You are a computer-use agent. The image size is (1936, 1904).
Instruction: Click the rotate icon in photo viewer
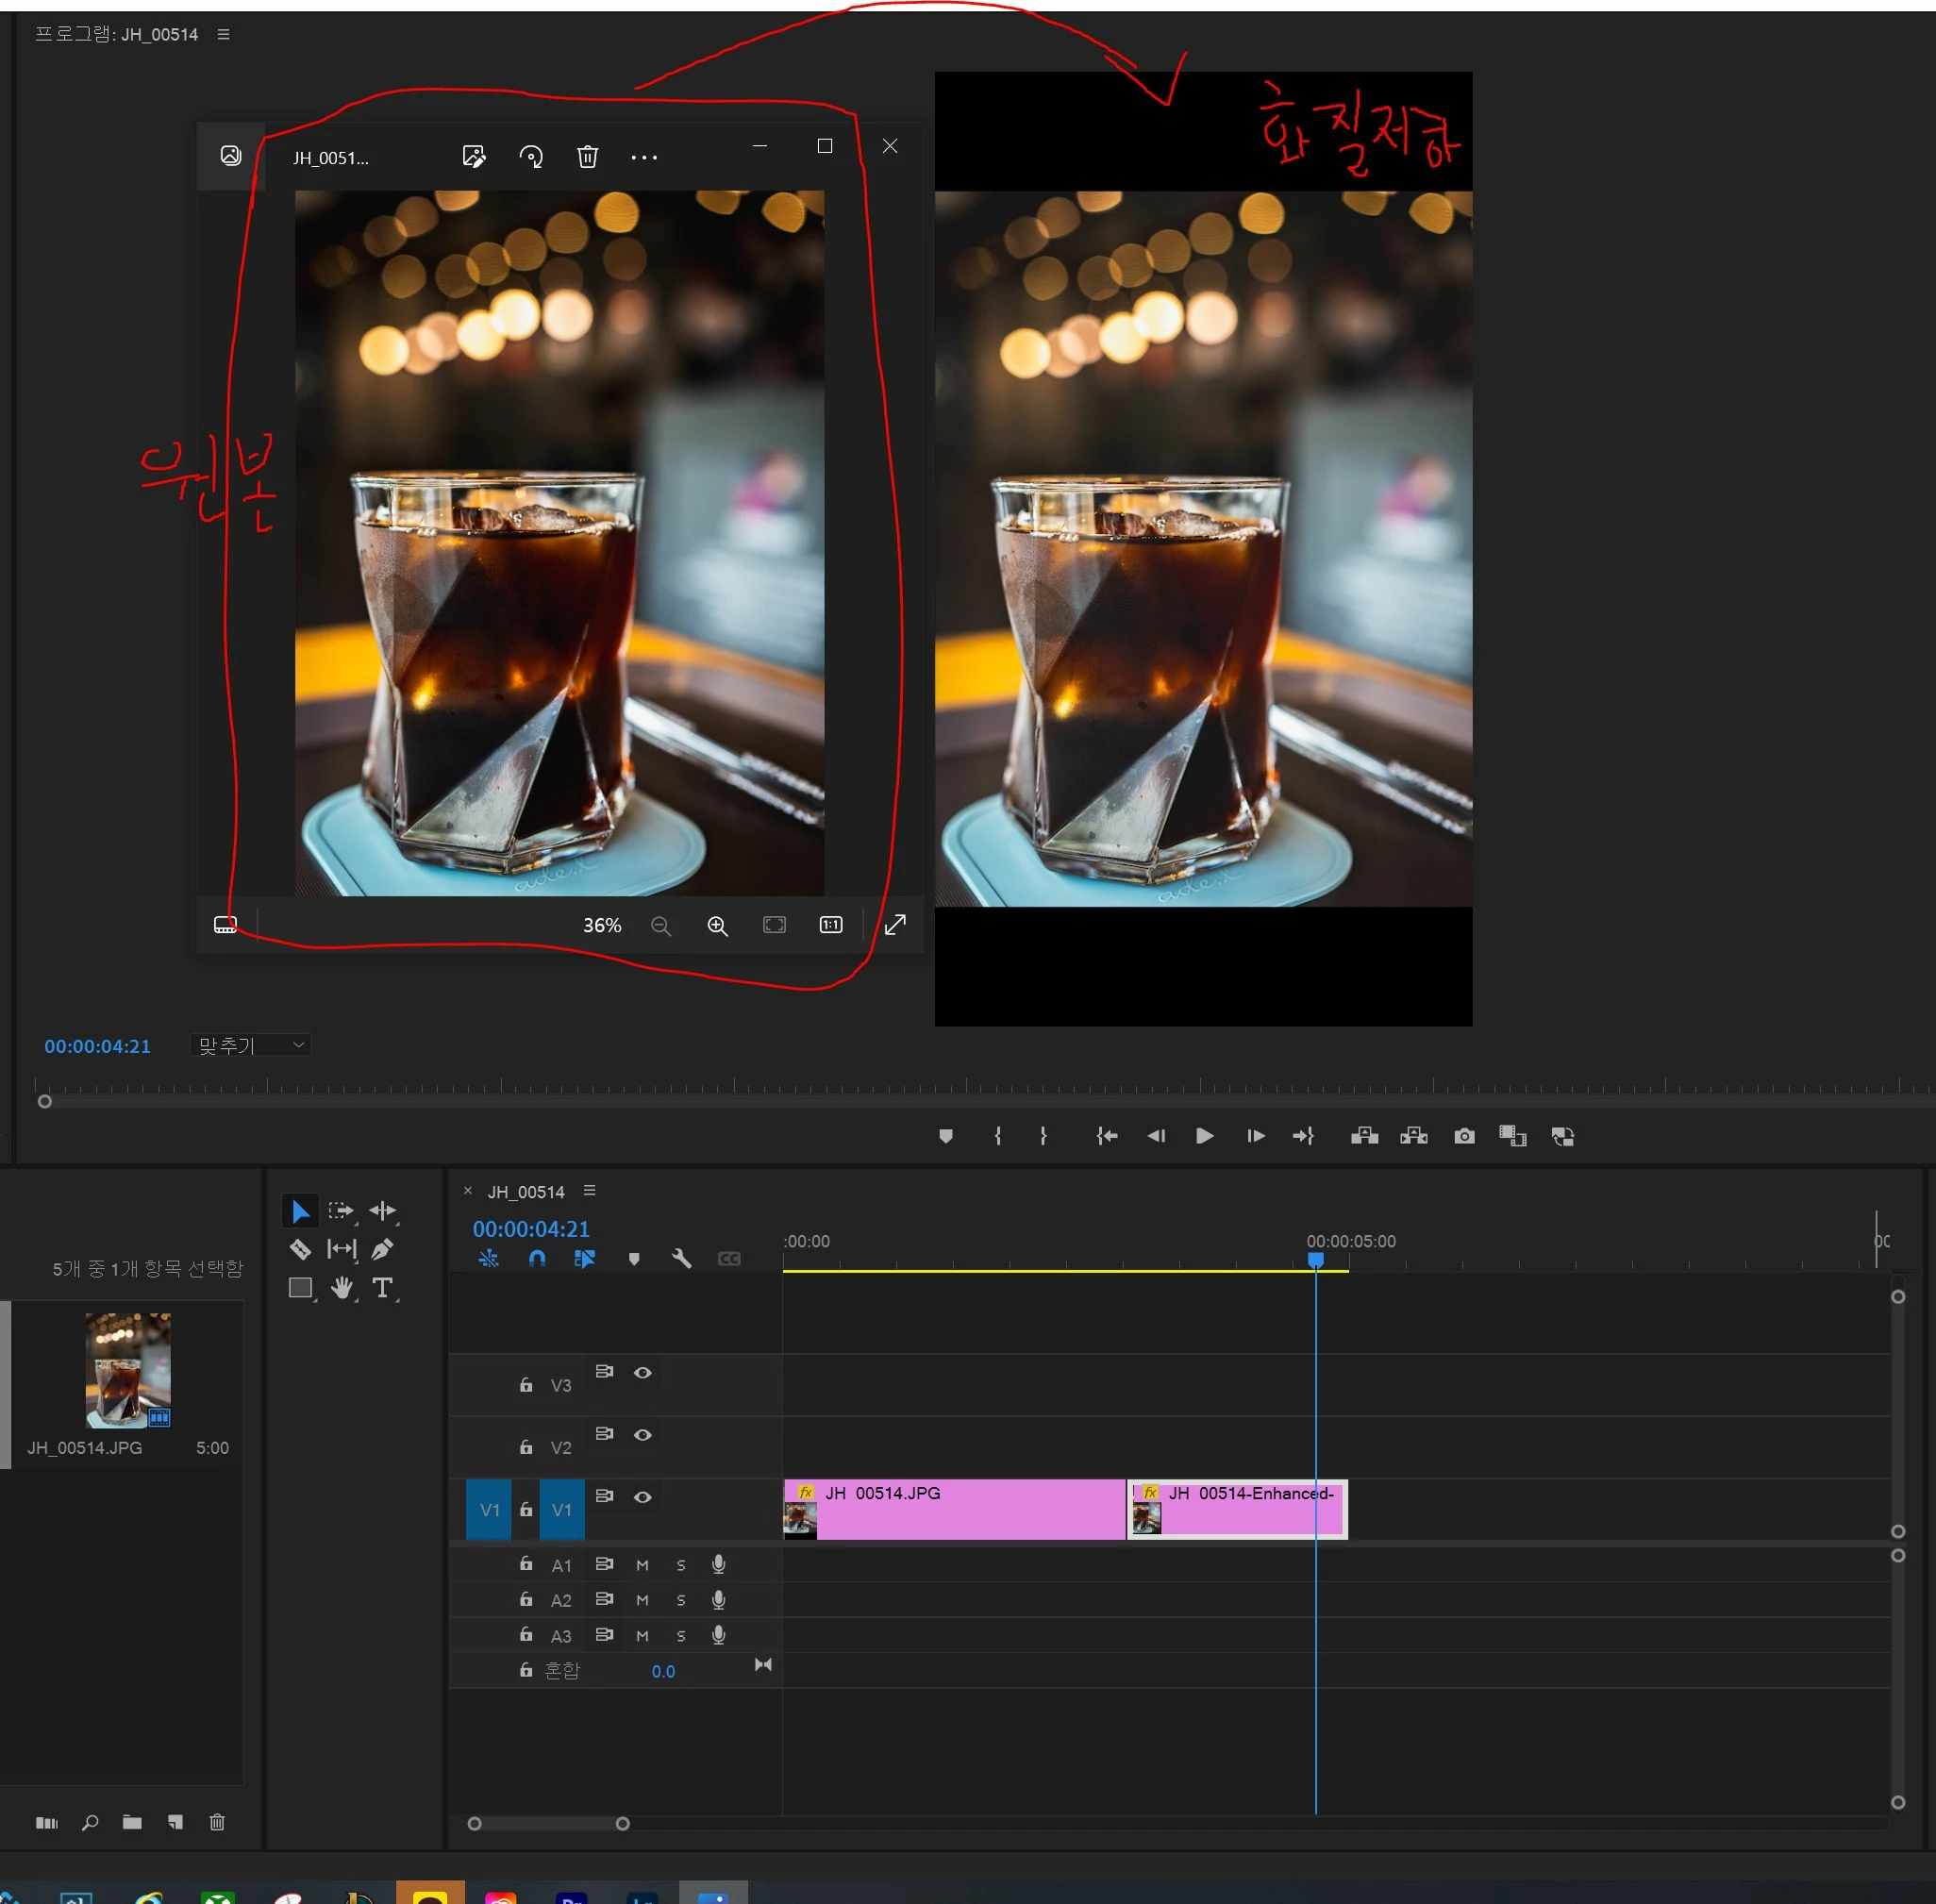point(531,157)
